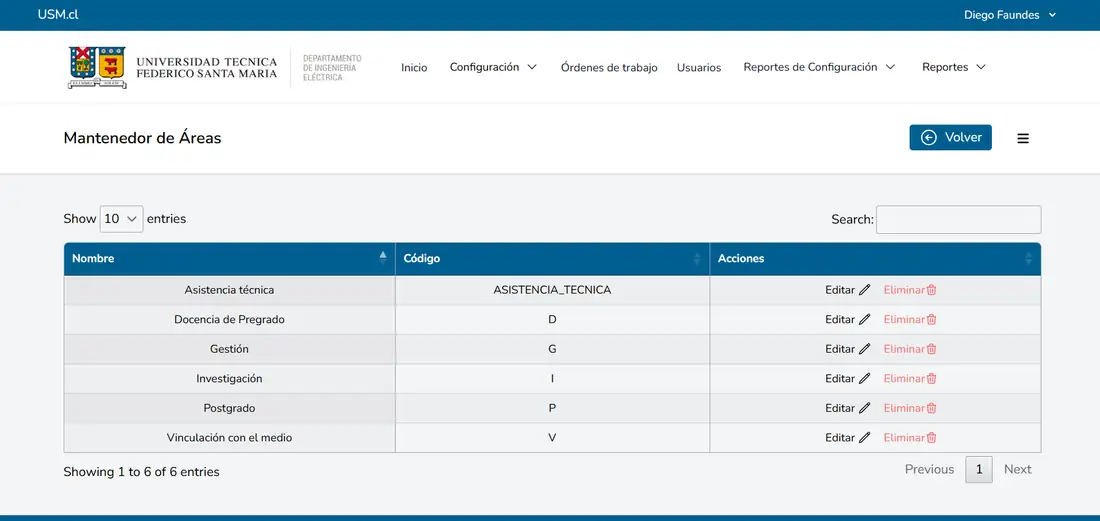
Task: Open Usuarios section
Action: 699,67
